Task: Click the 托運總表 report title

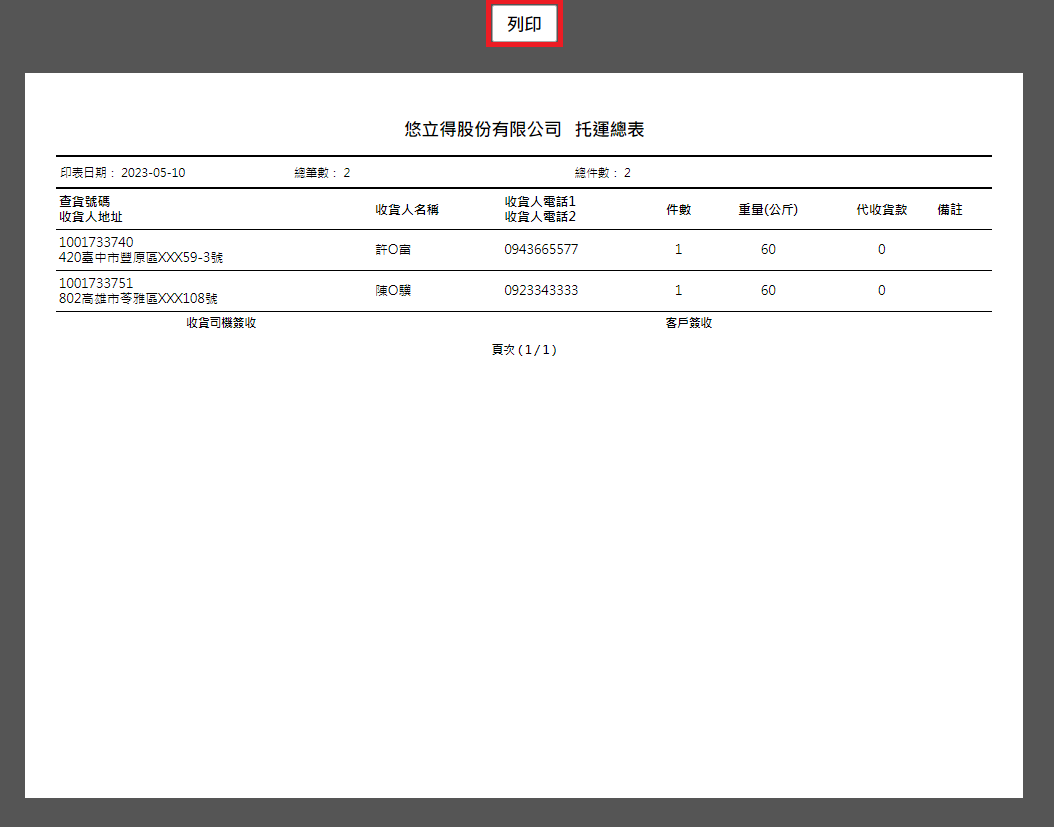Action: pos(609,130)
